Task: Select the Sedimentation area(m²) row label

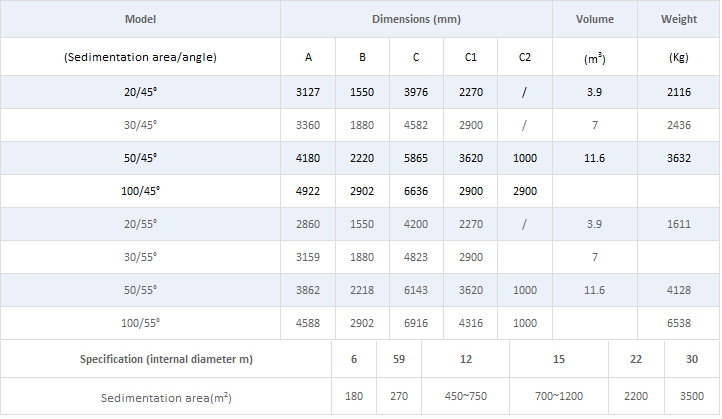Action: click(166, 397)
